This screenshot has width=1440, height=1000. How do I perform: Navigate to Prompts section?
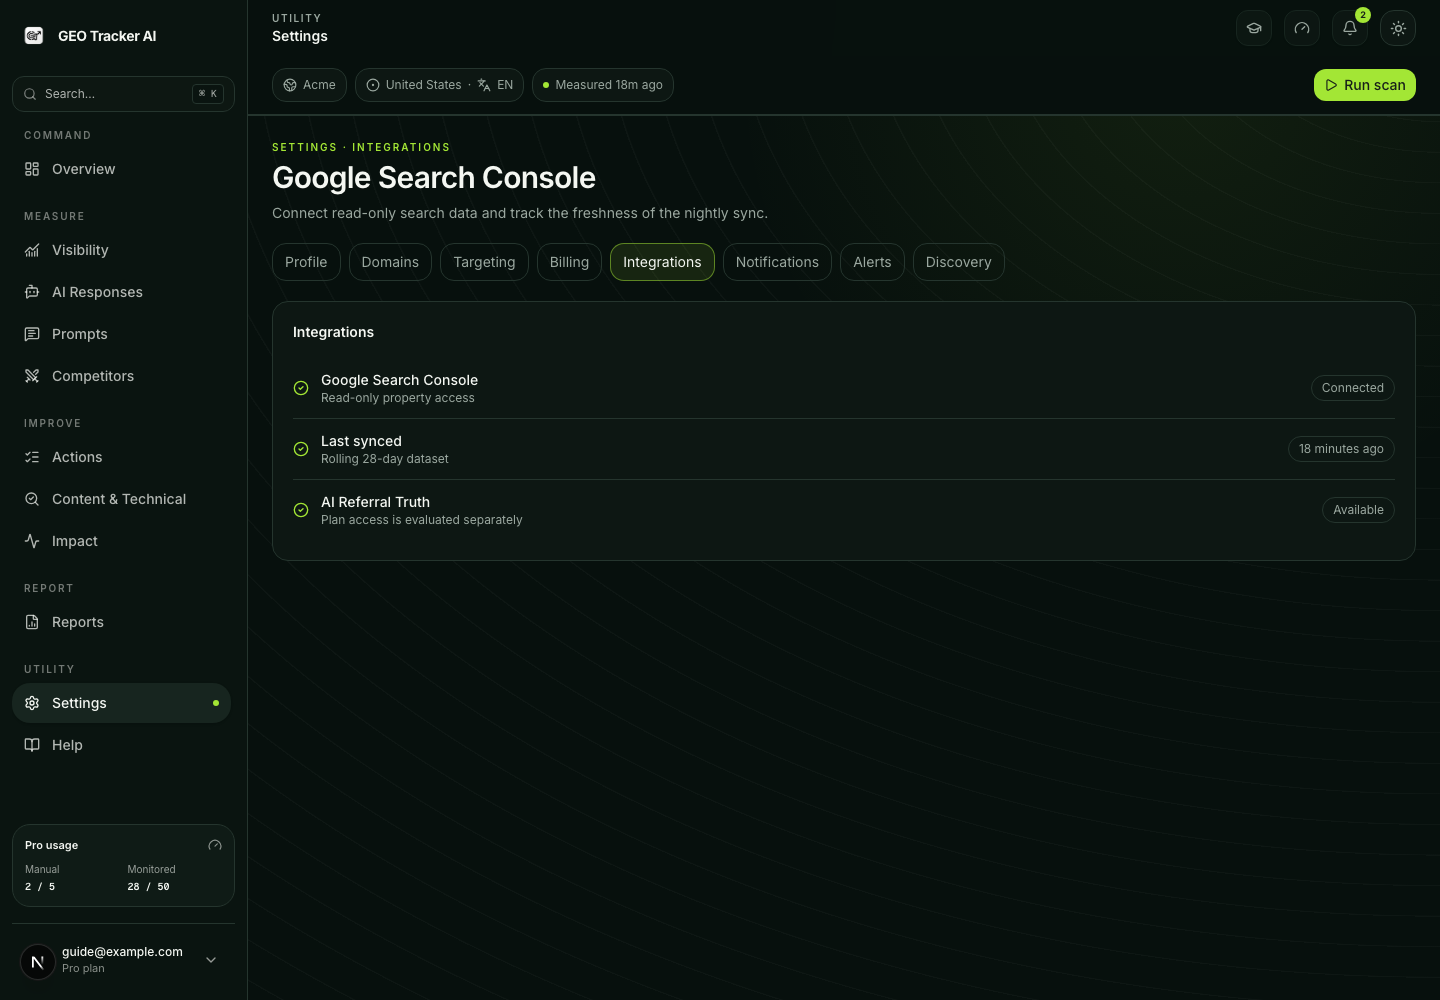121,334
